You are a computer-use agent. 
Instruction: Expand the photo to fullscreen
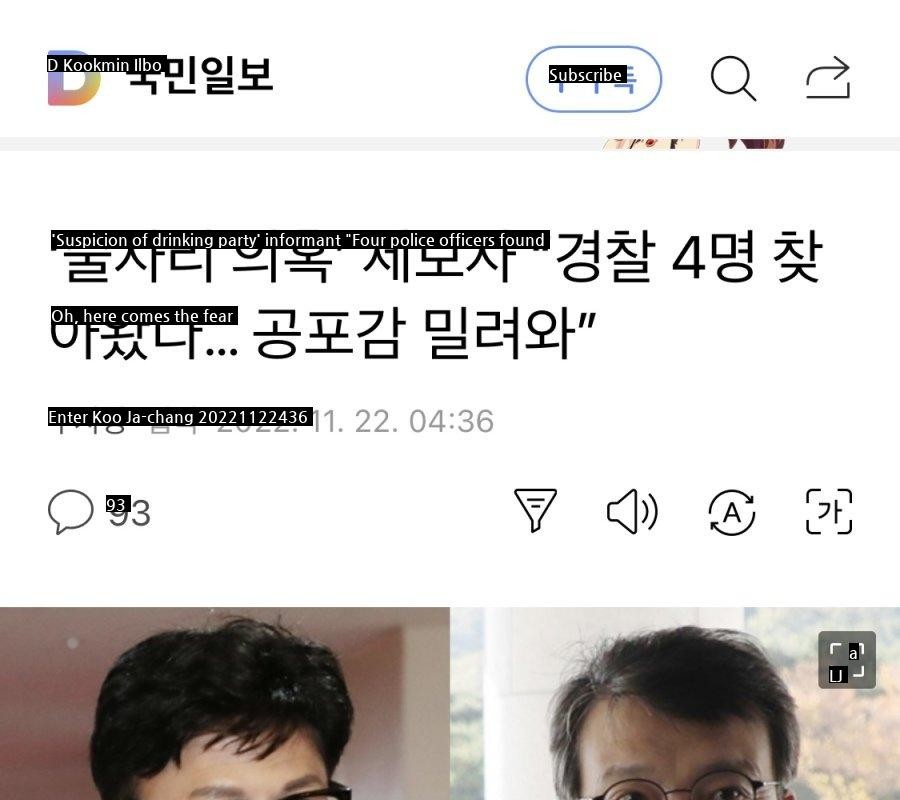click(847, 659)
